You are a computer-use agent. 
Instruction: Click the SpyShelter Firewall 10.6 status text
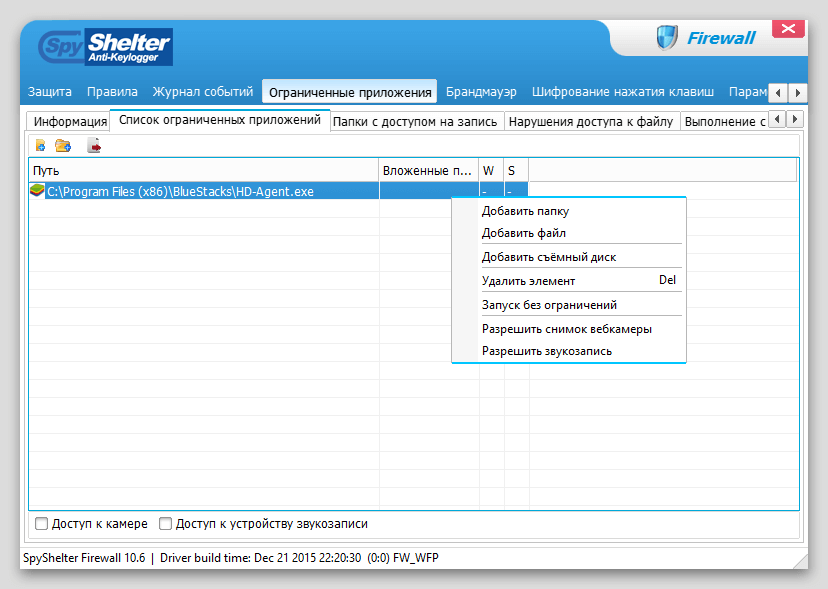click(84, 558)
